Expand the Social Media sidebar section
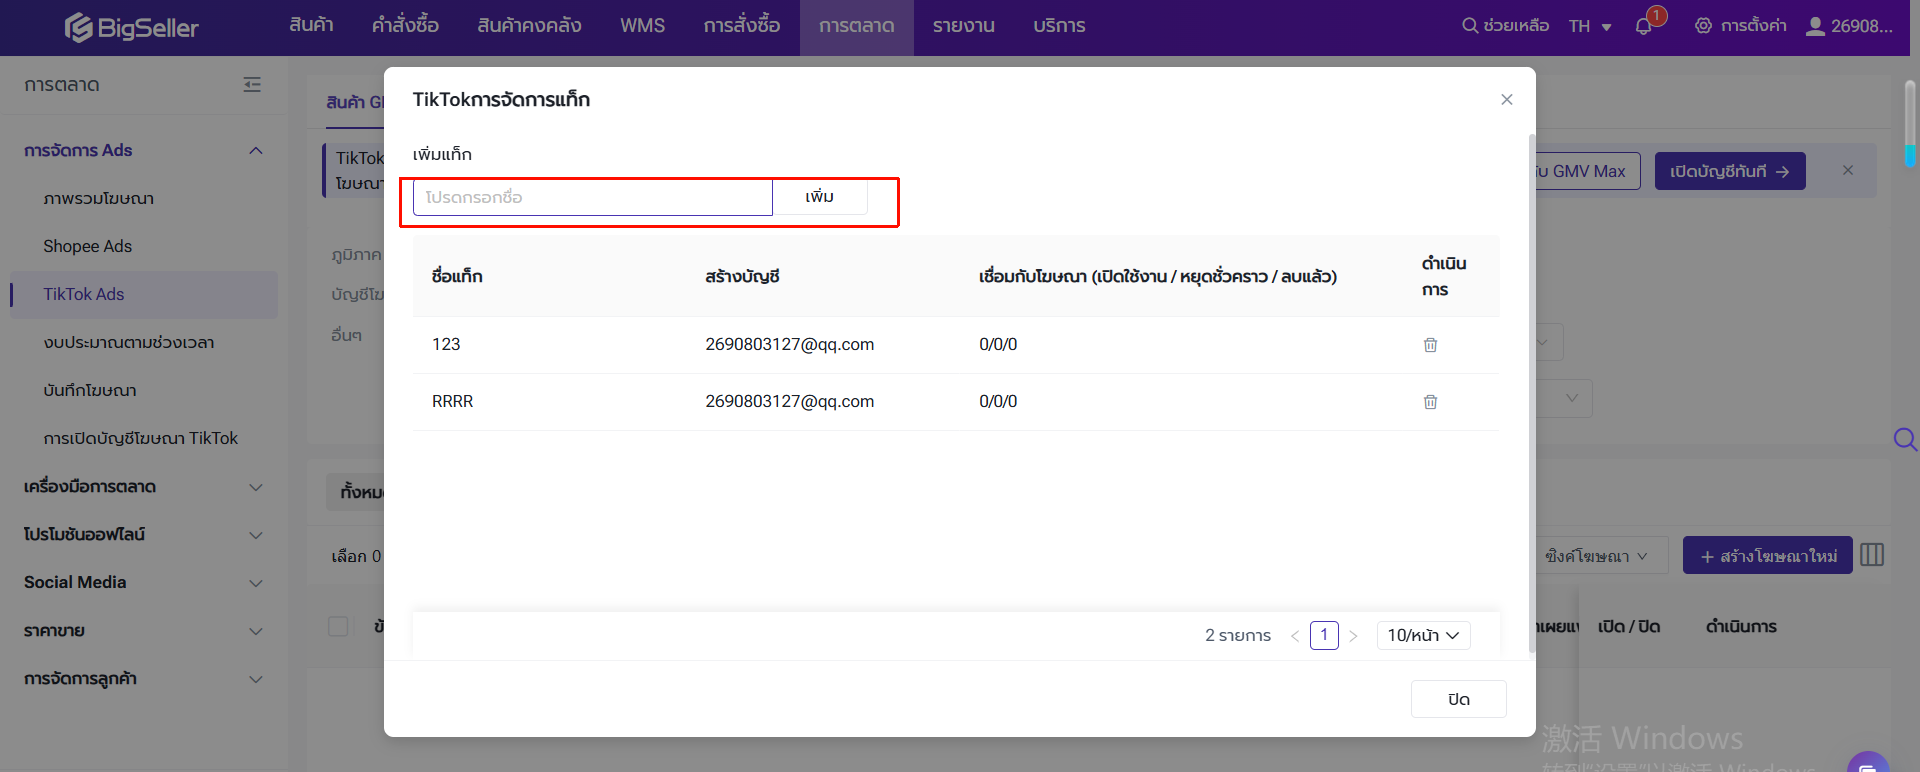This screenshot has height=772, width=1920. click(143, 582)
